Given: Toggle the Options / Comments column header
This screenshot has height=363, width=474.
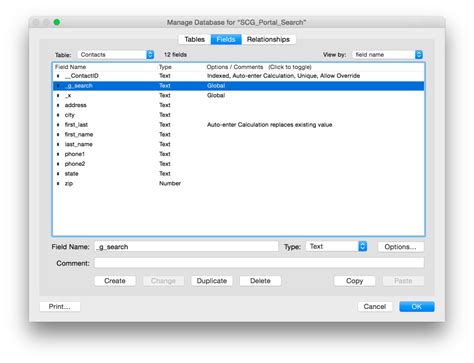Looking at the screenshot, I should pyautogui.click(x=259, y=67).
